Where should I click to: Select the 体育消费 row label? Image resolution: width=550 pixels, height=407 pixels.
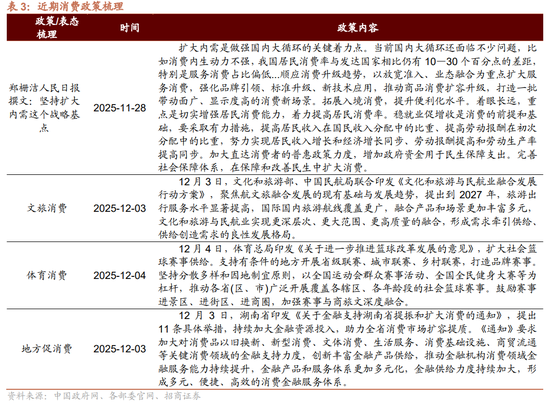coord(47,275)
